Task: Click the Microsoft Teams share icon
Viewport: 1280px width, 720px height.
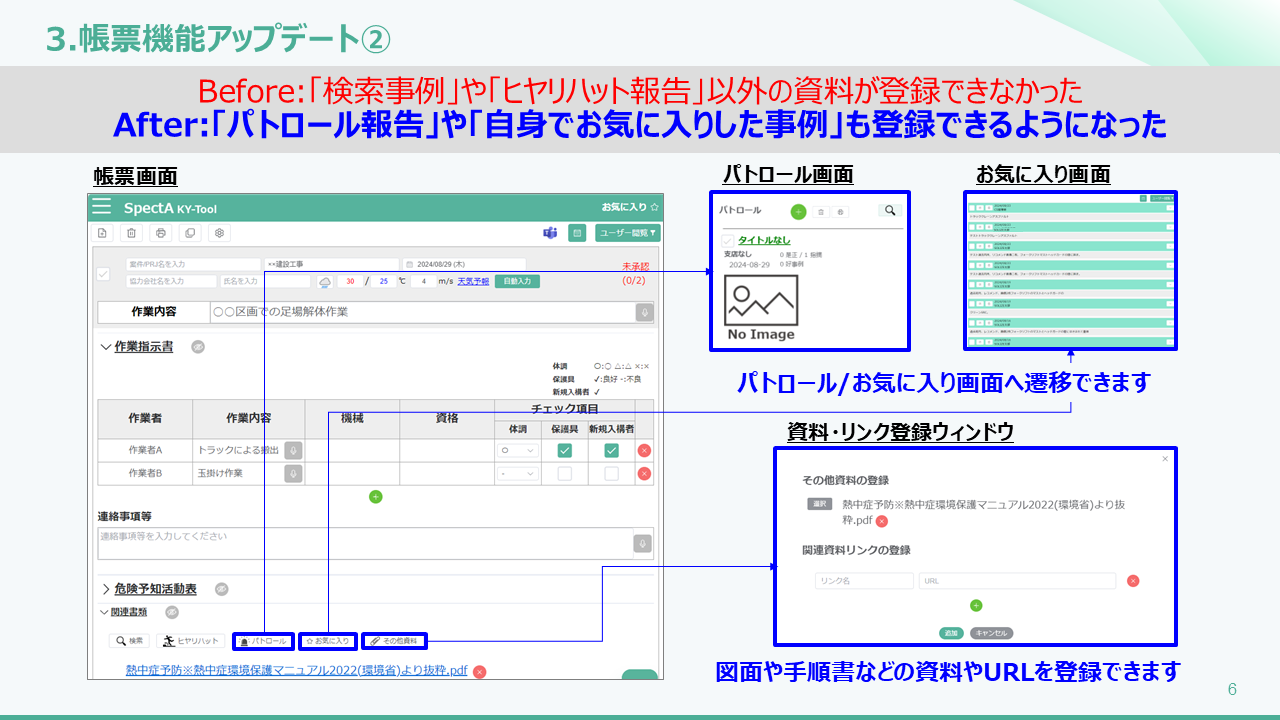Action: coord(549,233)
